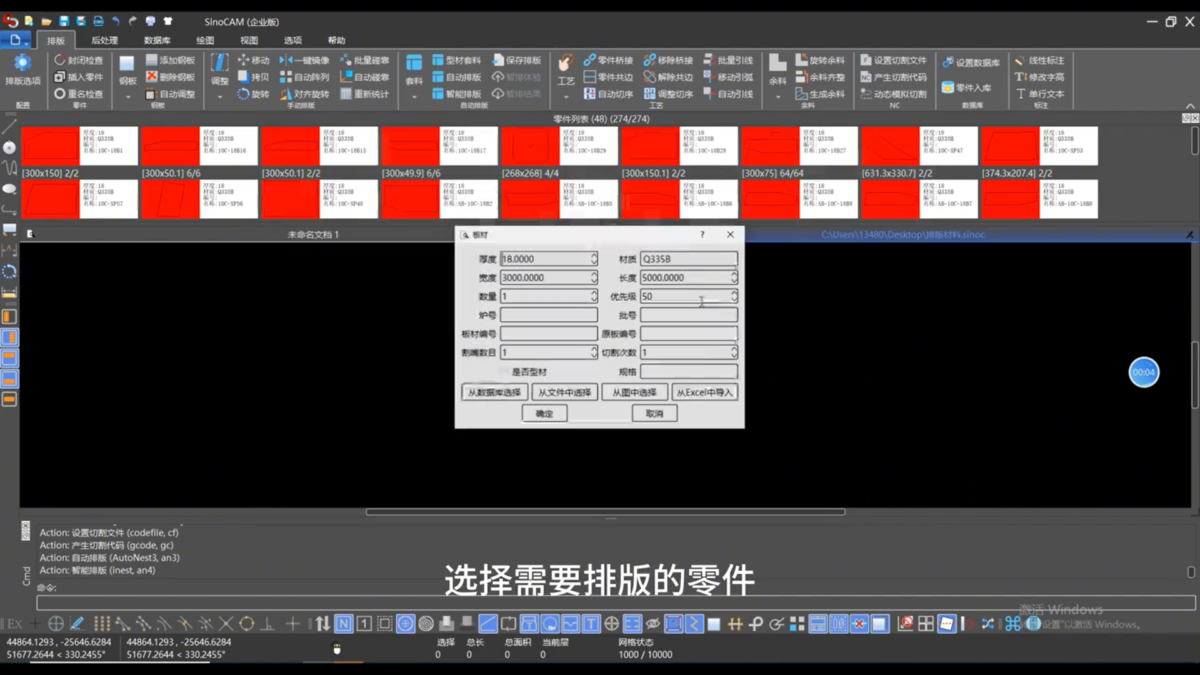Screen dimensions: 1200x675
Task: Select part thumbnail labeled [268x268] 4/4
Action: click(558, 146)
